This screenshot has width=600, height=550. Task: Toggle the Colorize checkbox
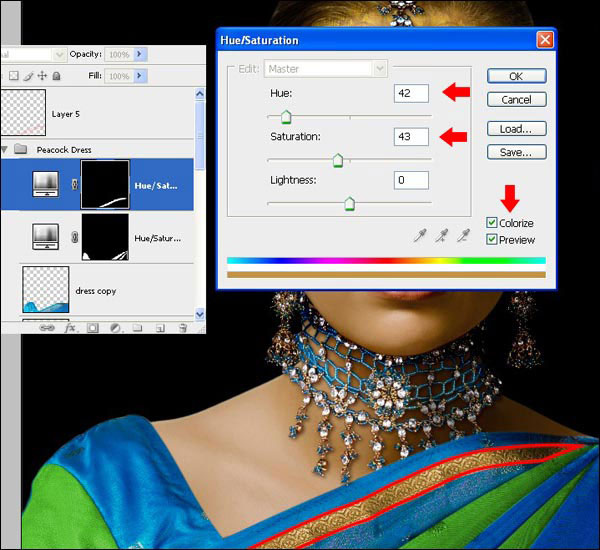(x=492, y=222)
